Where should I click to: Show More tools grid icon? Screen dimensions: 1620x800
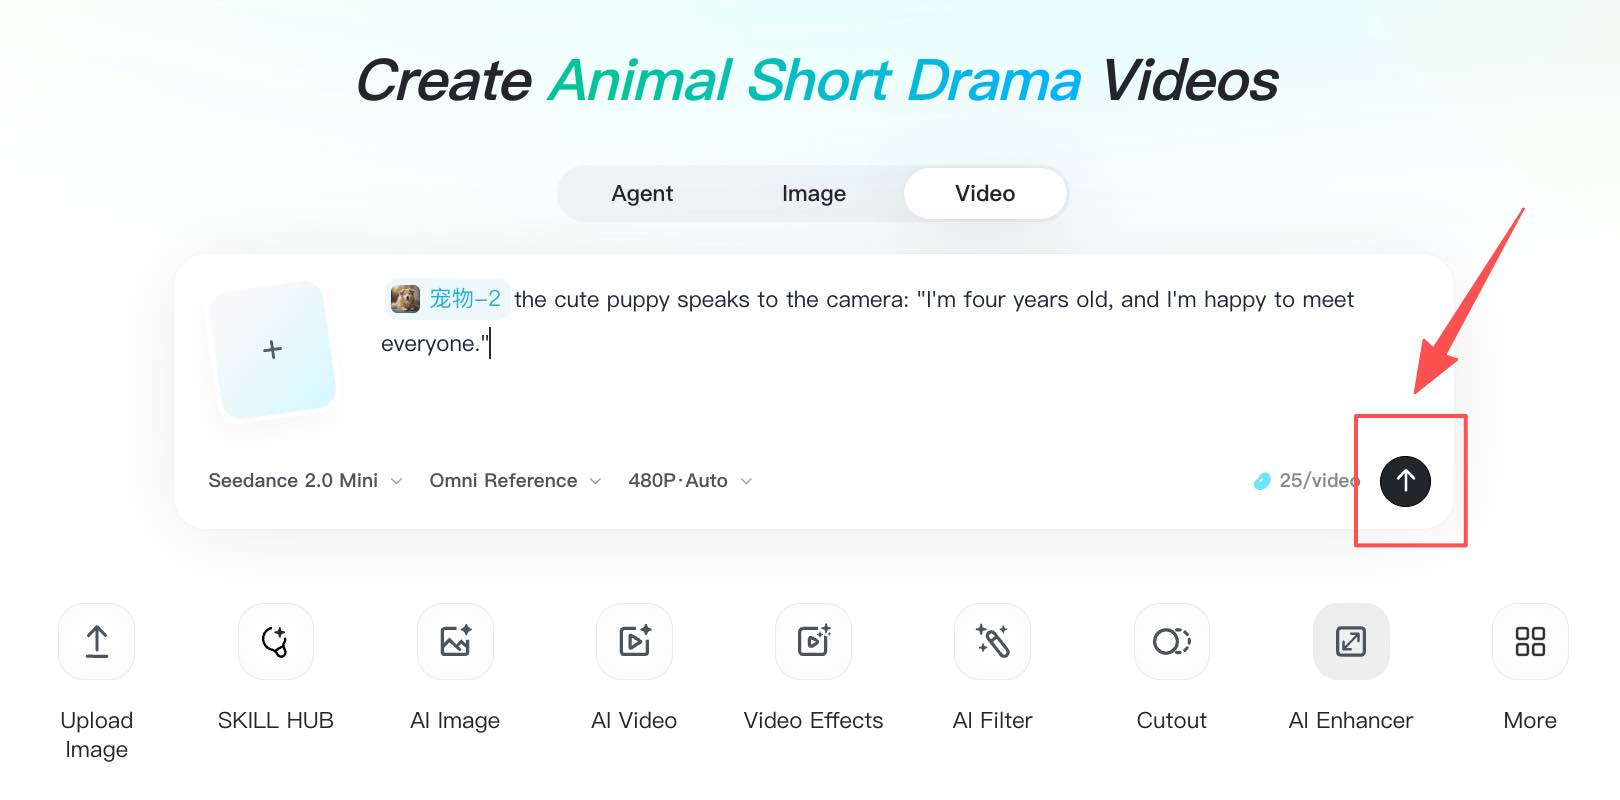(1530, 641)
